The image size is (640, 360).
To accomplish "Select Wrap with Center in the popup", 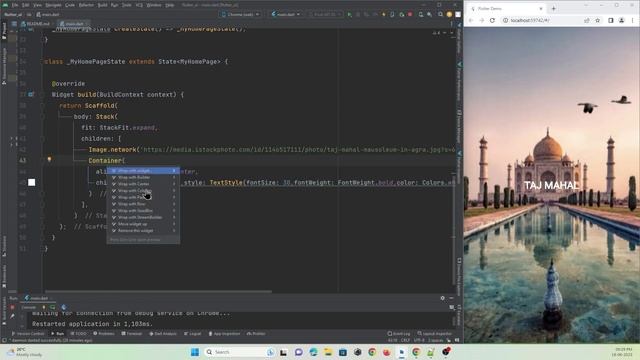I will pyautogui.click(x=143, y=184).
